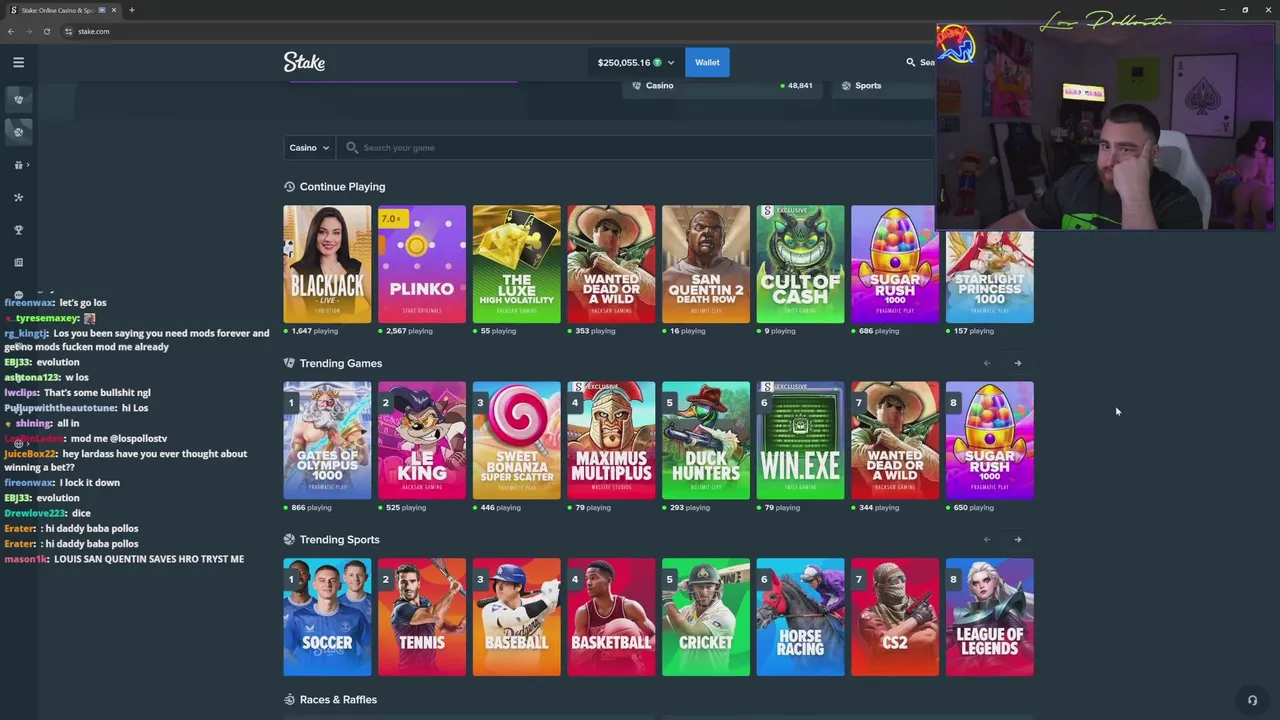The image size is (1280, 720).
Task: Open The Luxe High Volatility game
Action: tap(516, 264)
